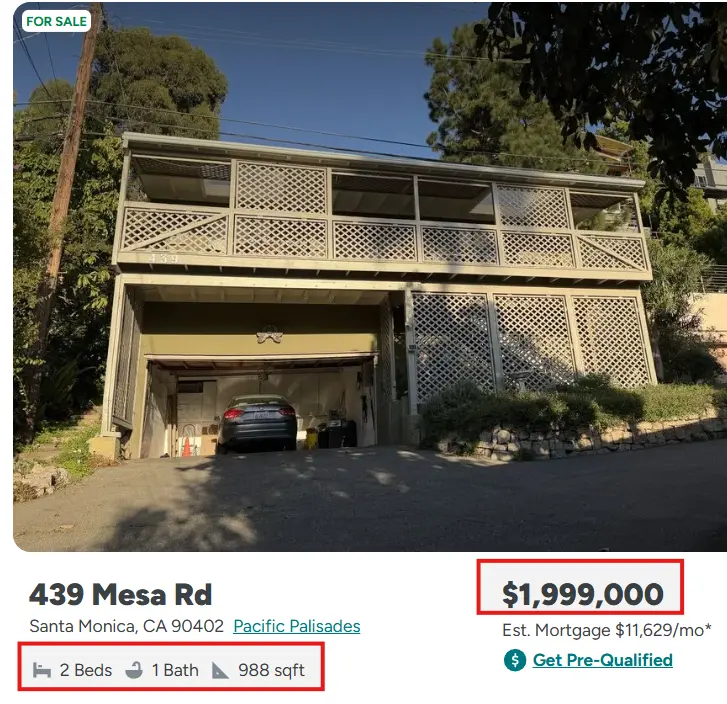The width and height of the screenshot is (727, 704).
Task: Click the FOR SALE status badge
Action: tap(56, 21)
